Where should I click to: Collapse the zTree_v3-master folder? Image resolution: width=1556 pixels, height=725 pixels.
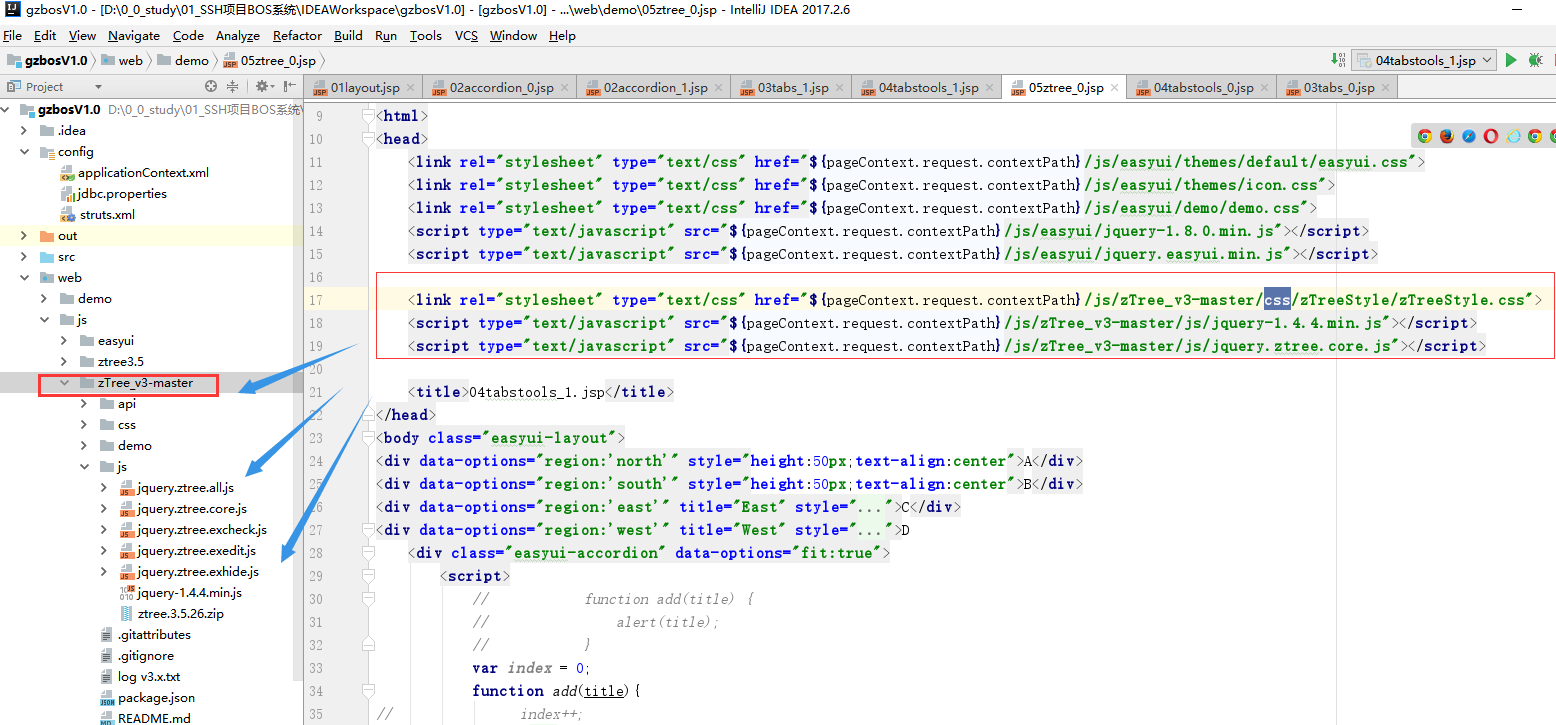[x=64, y=383]
